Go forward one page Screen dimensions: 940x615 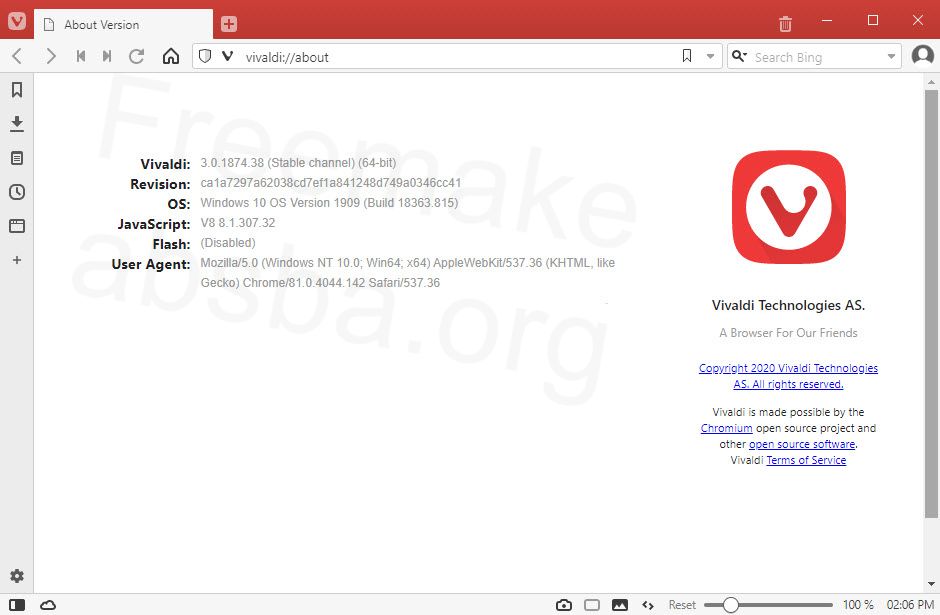[51, 56]
